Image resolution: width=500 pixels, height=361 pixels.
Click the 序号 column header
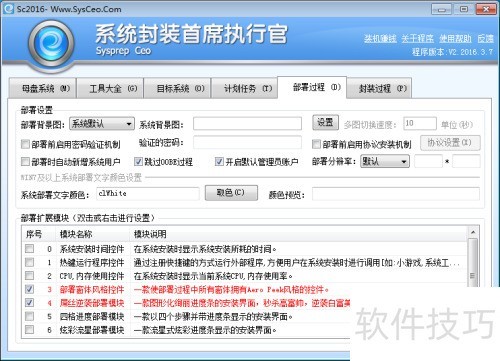pos(39,234)
